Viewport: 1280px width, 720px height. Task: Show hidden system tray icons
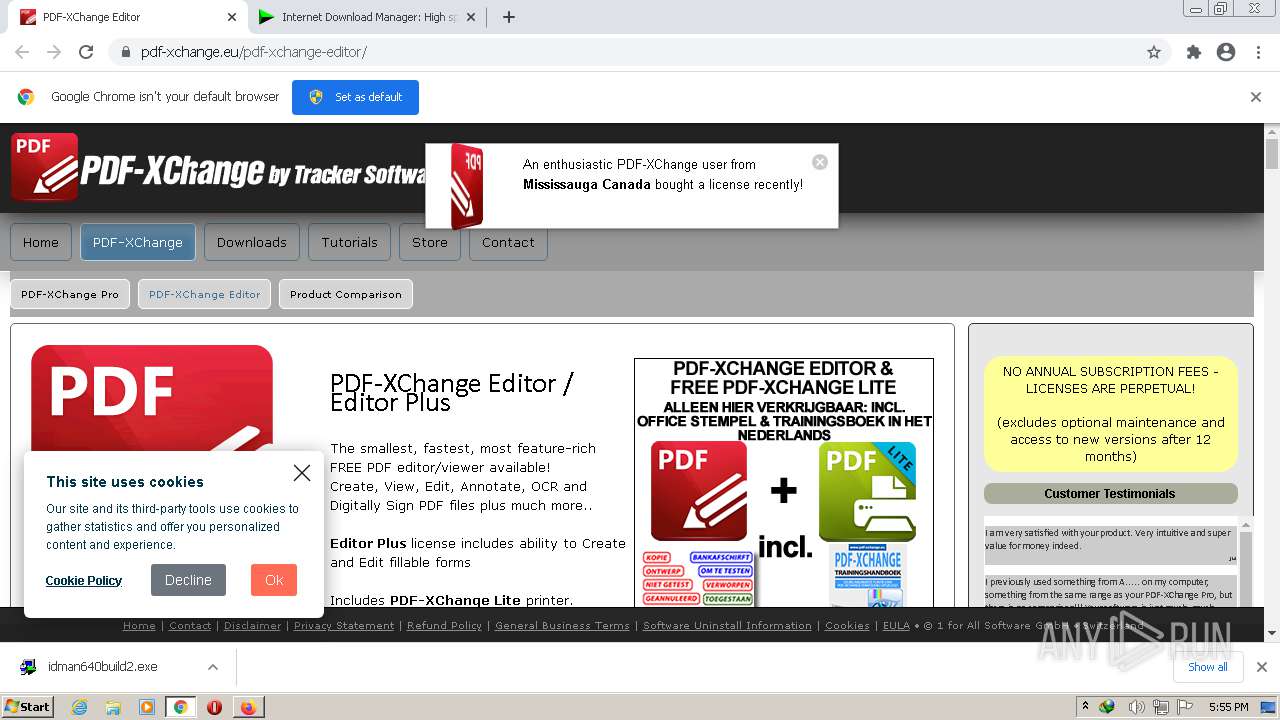[1085, 706]
